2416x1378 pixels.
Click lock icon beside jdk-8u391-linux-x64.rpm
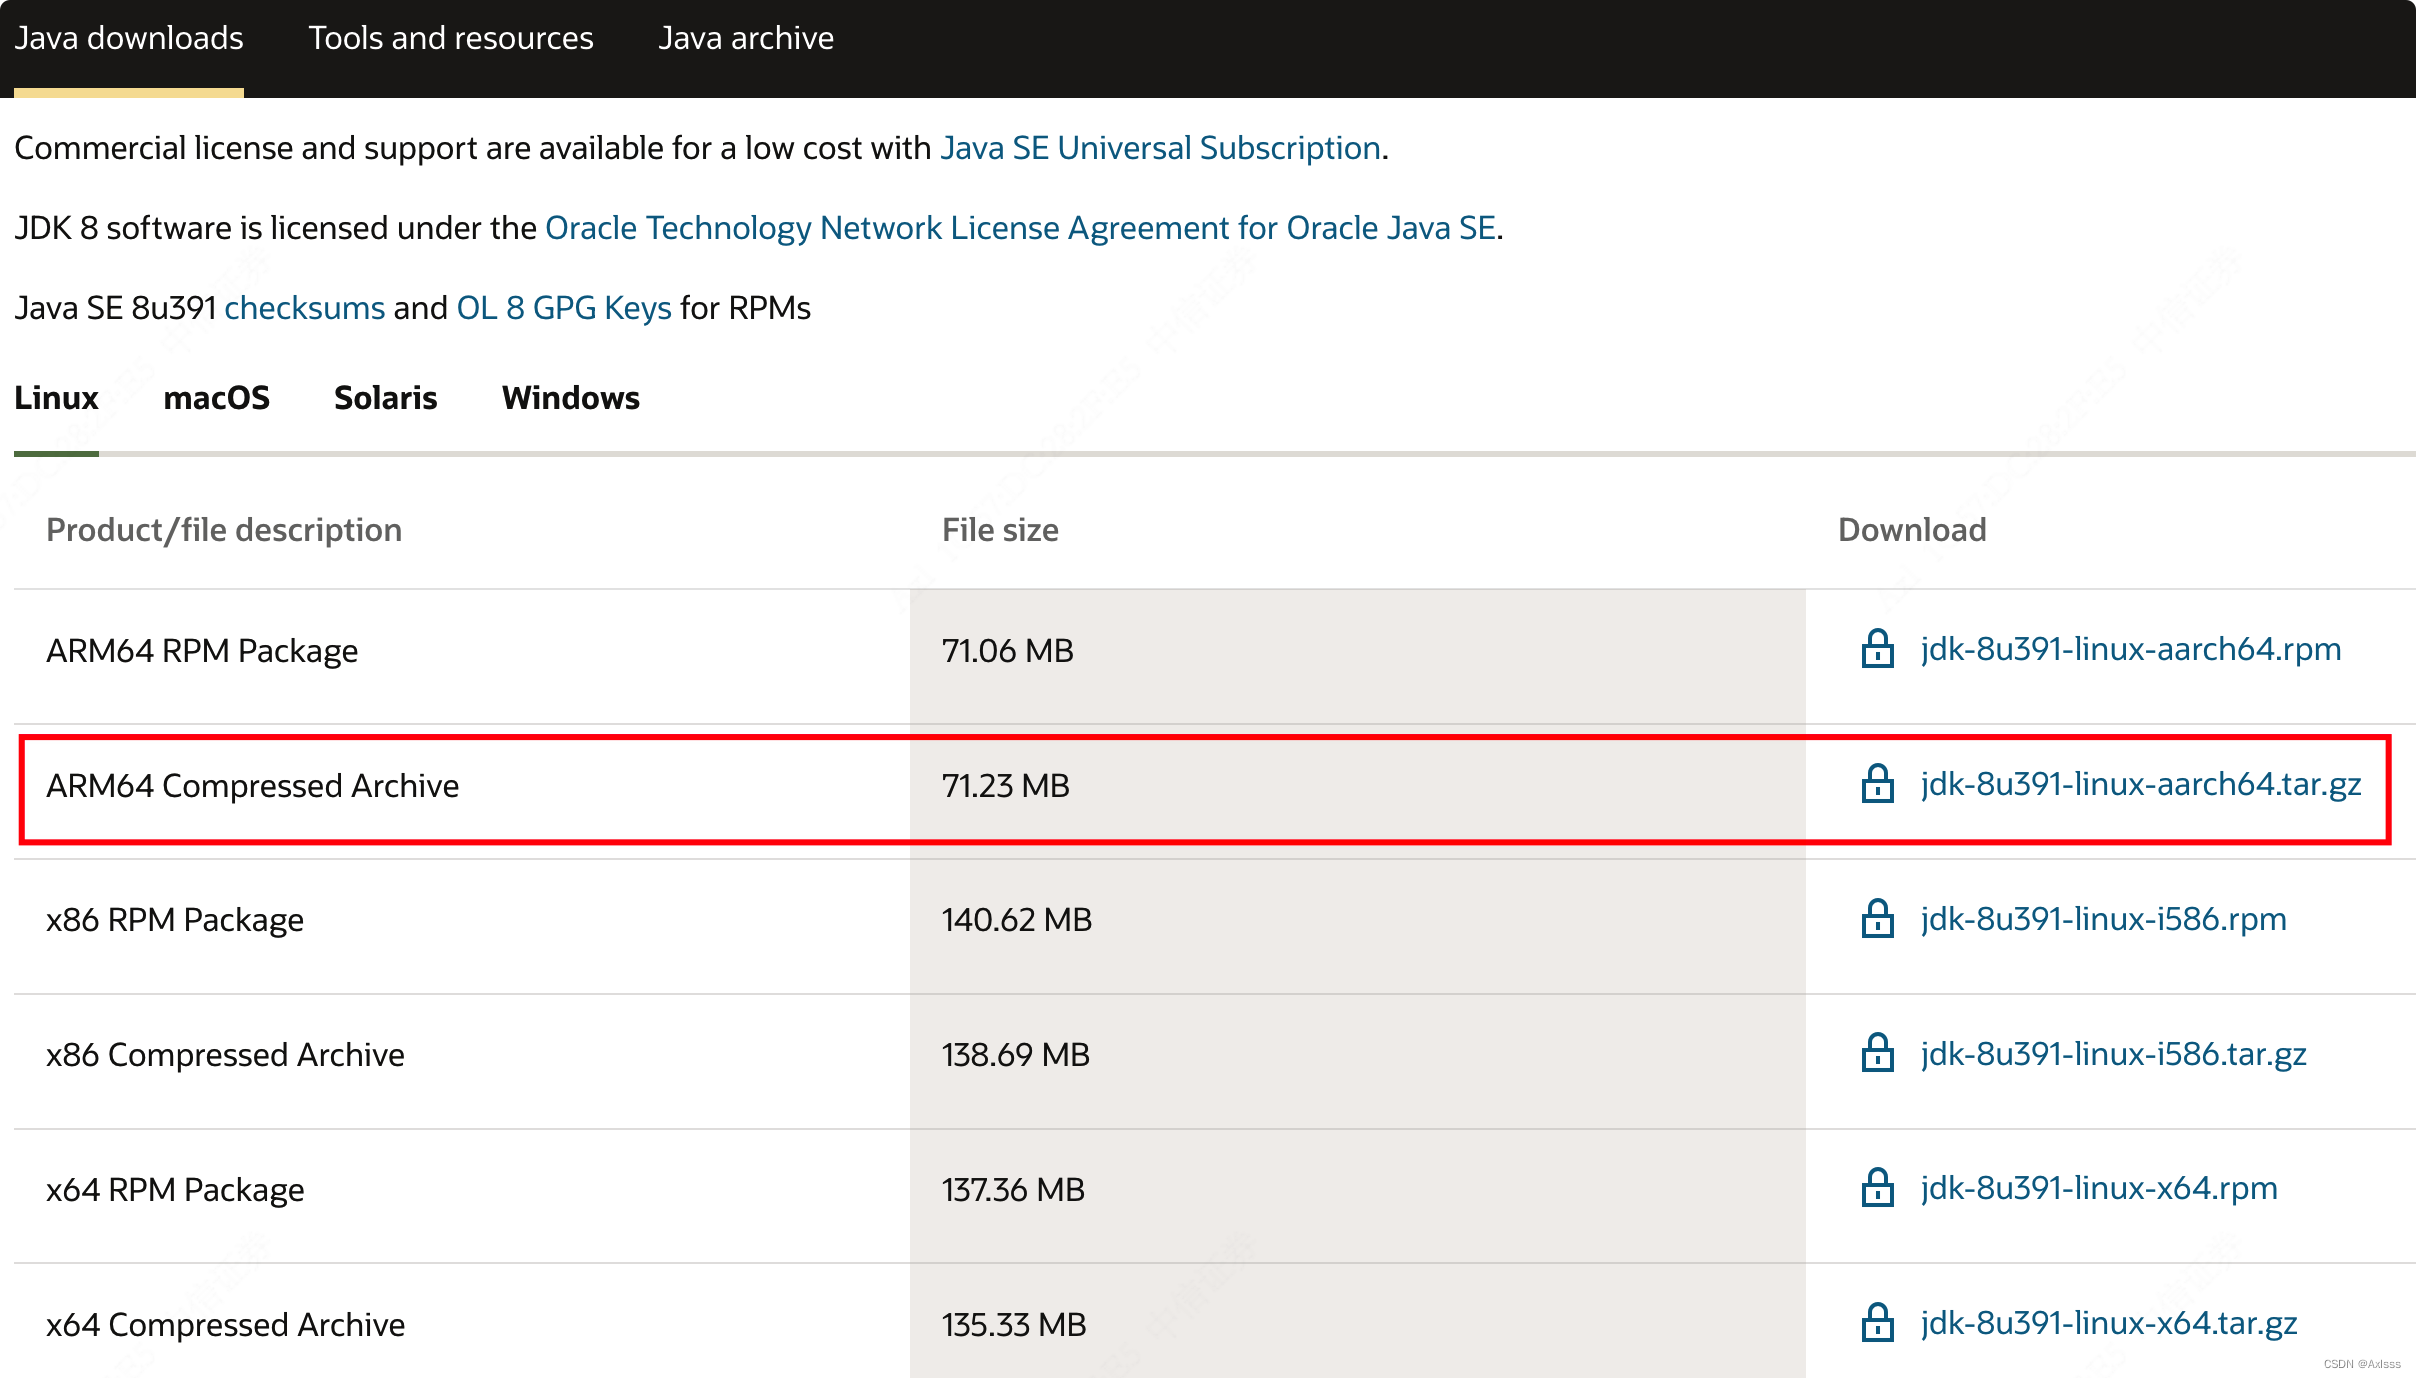[1877, 1188]
